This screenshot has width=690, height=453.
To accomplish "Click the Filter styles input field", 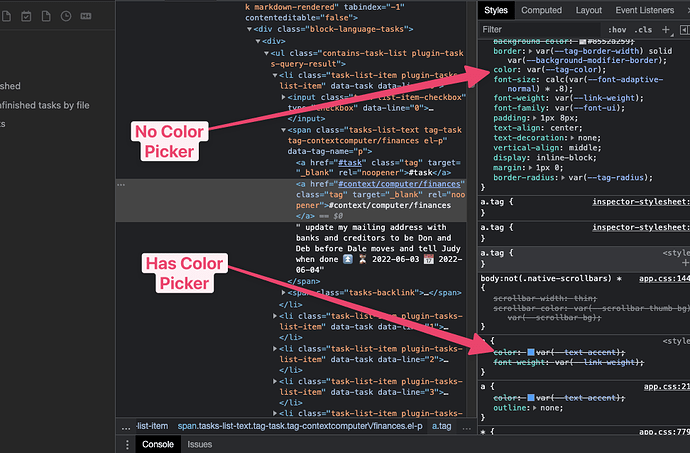I will coord(539,29).
